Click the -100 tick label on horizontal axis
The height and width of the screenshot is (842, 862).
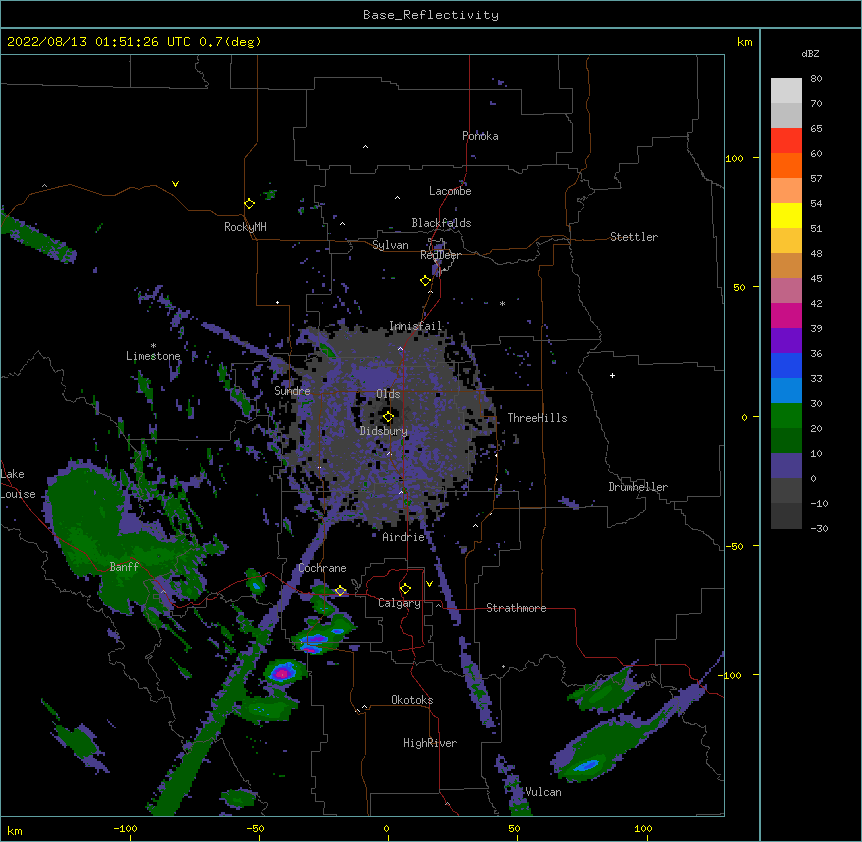click(x=125, y=829)
